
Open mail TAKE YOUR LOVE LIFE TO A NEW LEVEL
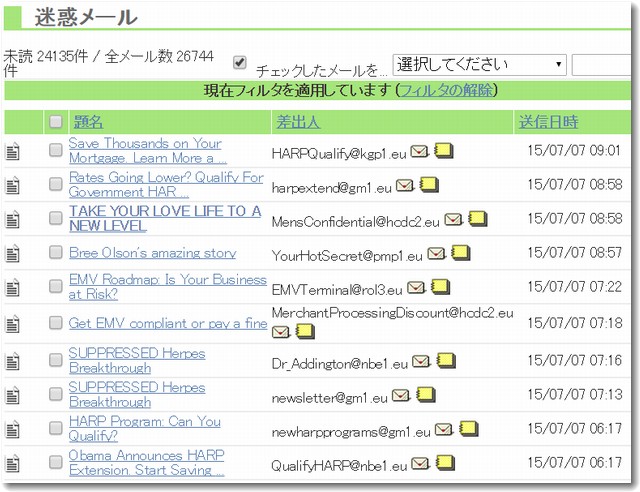click(165, 218)
